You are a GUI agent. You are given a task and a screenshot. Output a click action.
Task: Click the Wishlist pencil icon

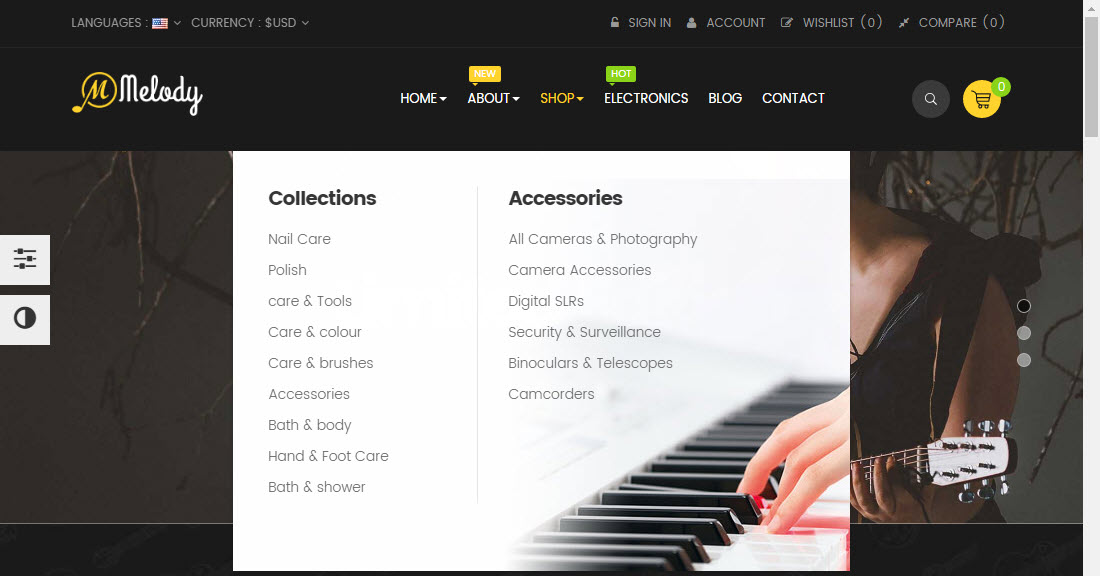(x=786, y=22)
